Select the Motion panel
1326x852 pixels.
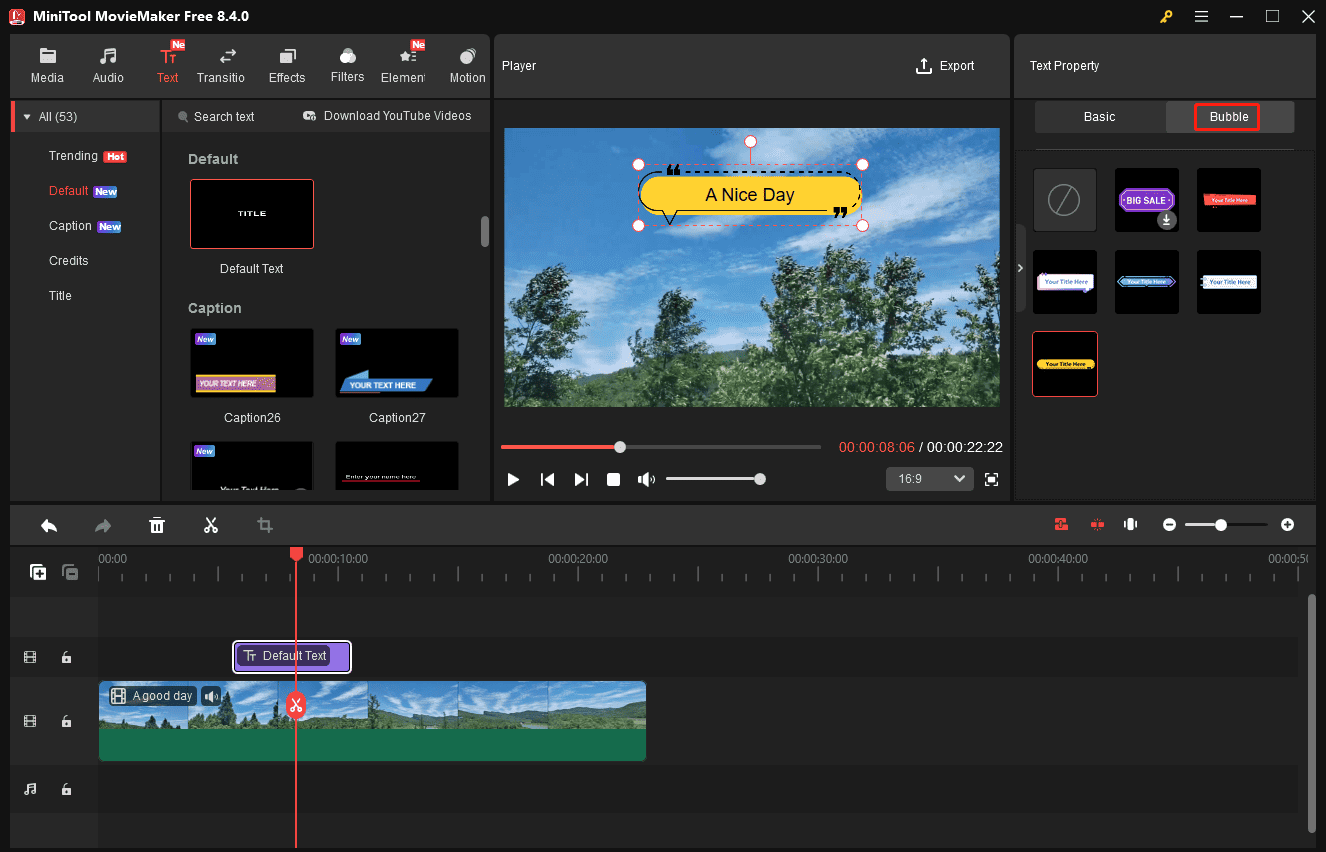466,63
